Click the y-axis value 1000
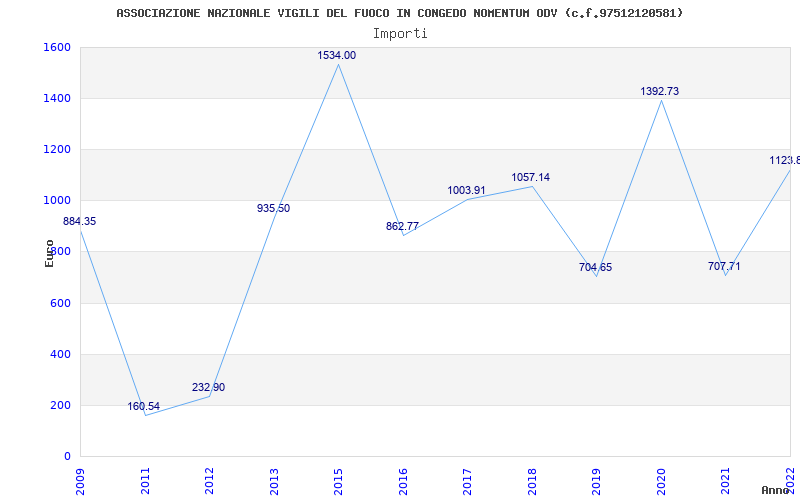Viewport: 800px width, 500px height. point(57,201)
